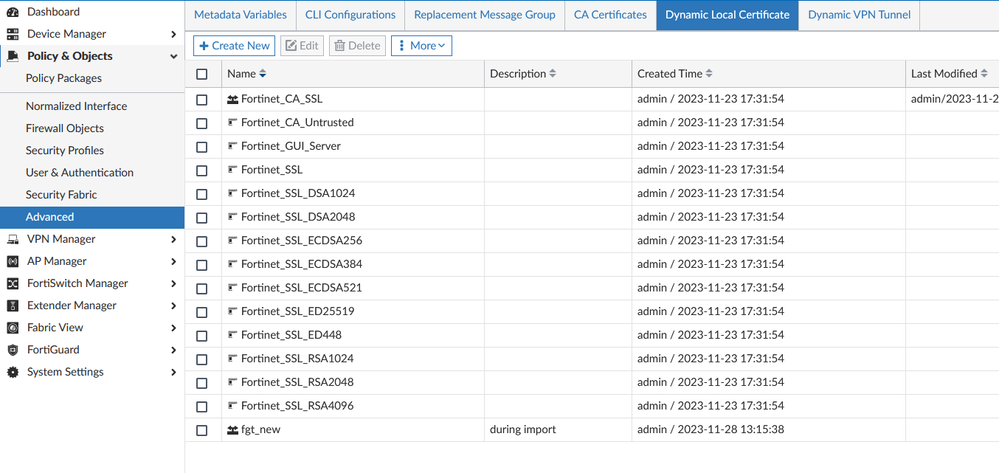This screenshot has height=473, width=999.
Task: Click the FortiSwitch Manager icon
Action: pos(12,283)
